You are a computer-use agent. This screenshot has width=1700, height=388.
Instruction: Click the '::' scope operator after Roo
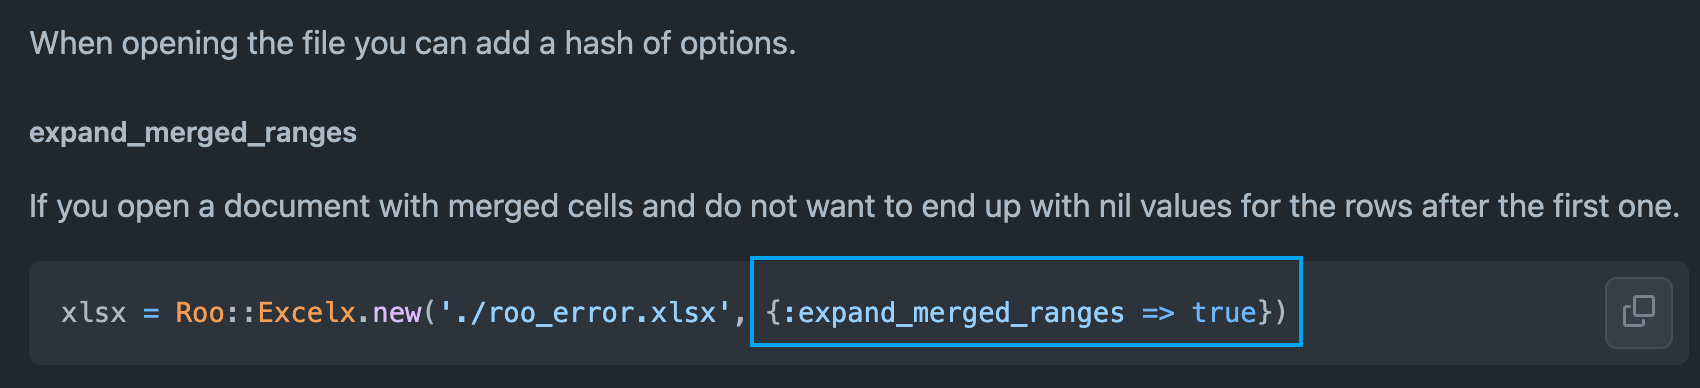point(241,313)
